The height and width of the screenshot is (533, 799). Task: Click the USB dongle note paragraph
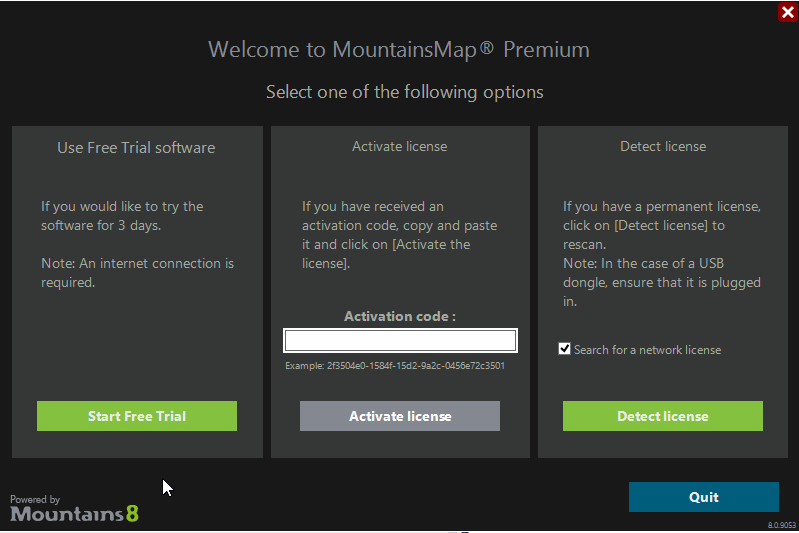[661, 282]
